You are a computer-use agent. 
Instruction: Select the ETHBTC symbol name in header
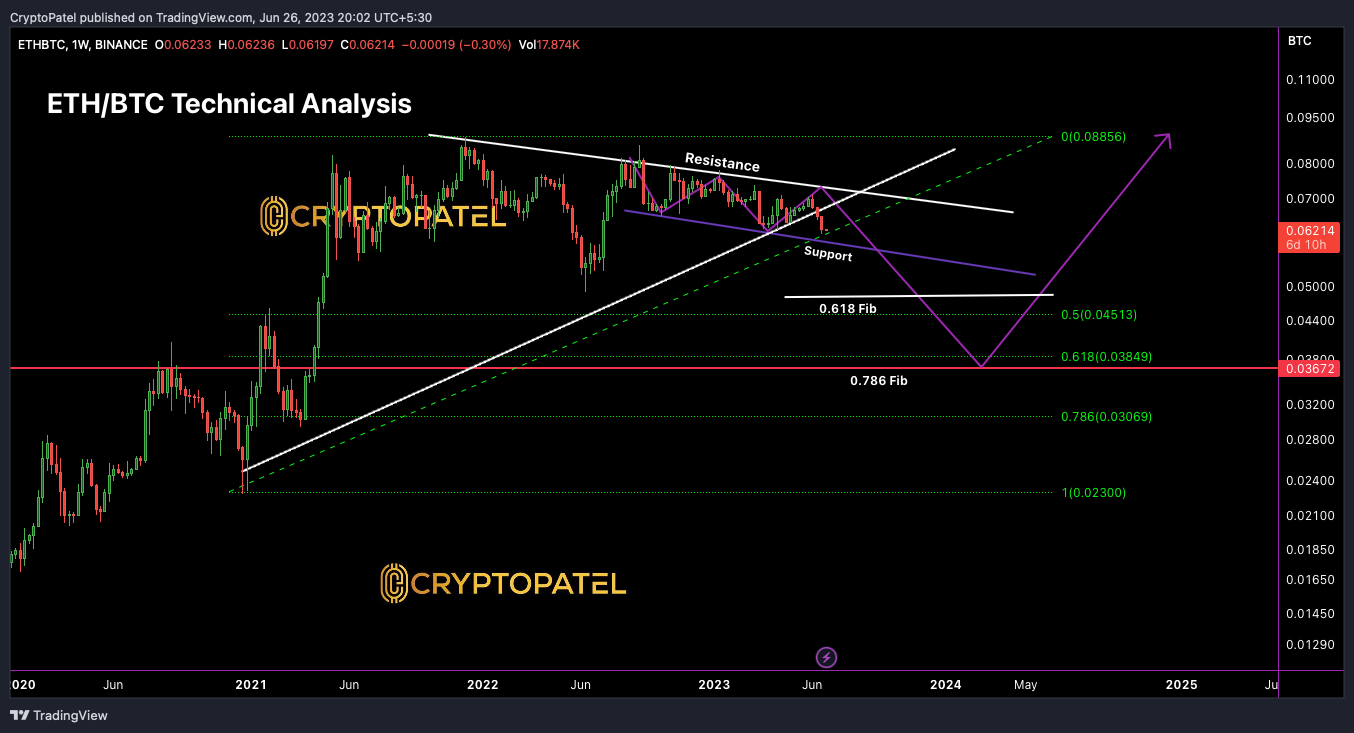click(x=41, y=45)
